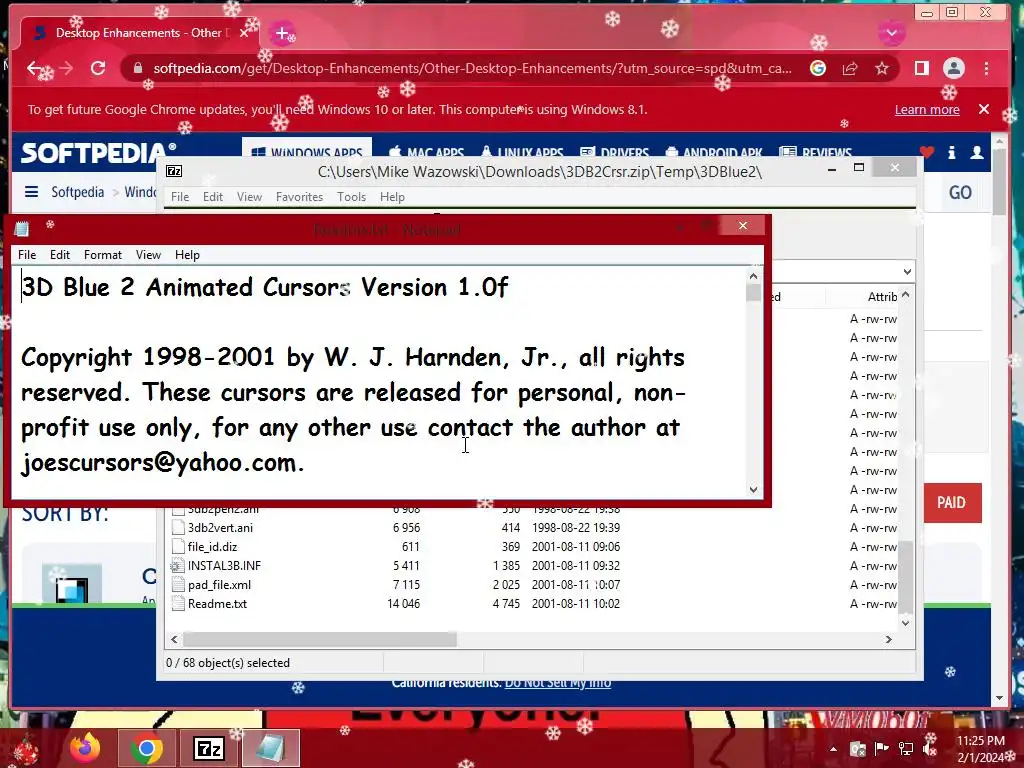Switch to Notepad on the taskbar
This screenshot has height=768, width=1024.
click(271, 748)
